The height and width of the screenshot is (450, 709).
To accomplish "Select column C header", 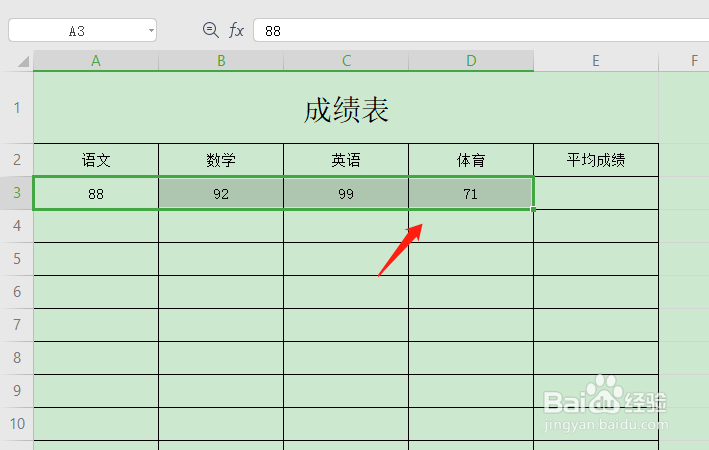I will click(x=346, y=61).
